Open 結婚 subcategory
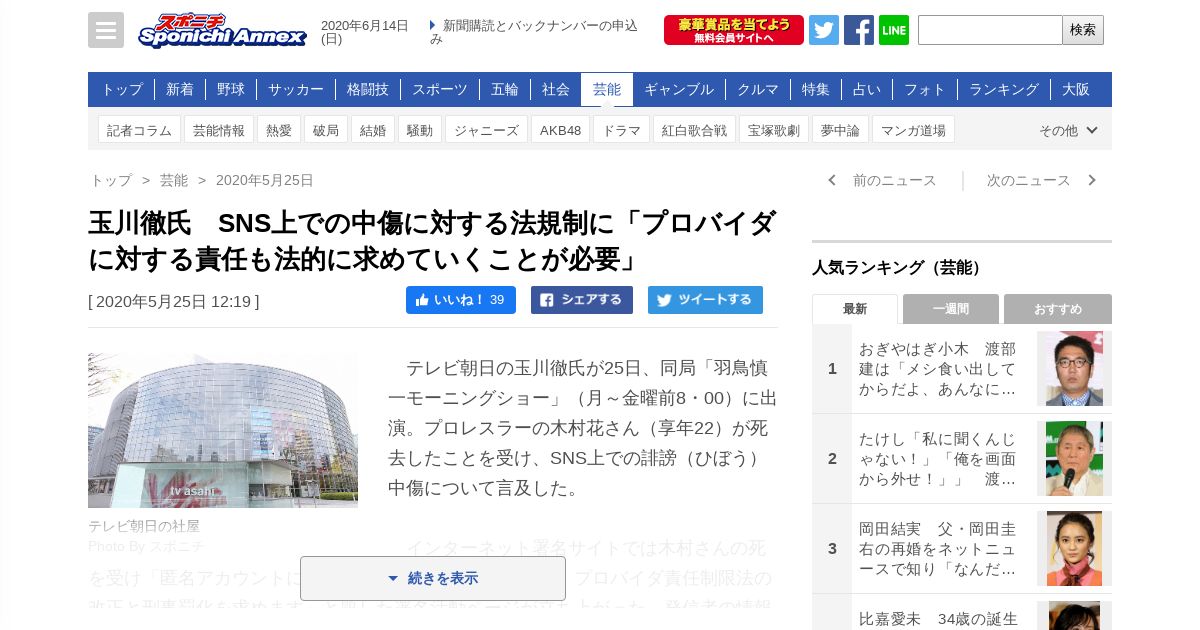Image resolution: width=1200 pixels, height=630 pixels. click(373, 130)
